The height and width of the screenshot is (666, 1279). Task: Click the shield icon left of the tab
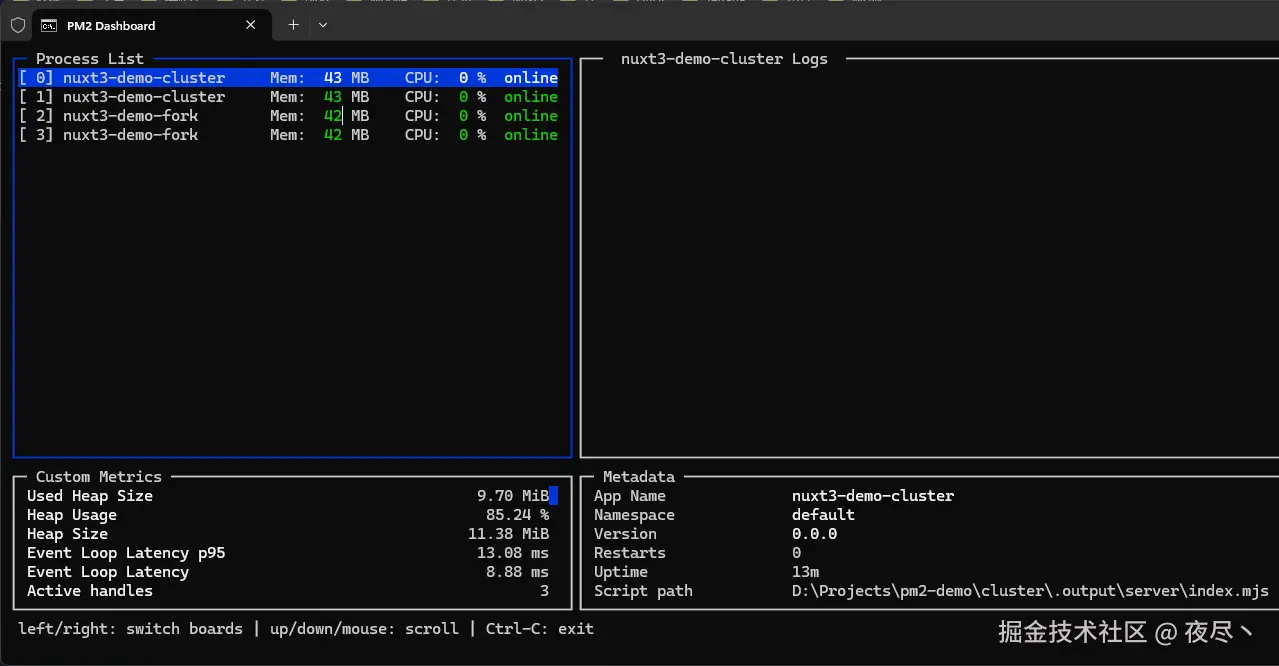(x=17, y=25)
